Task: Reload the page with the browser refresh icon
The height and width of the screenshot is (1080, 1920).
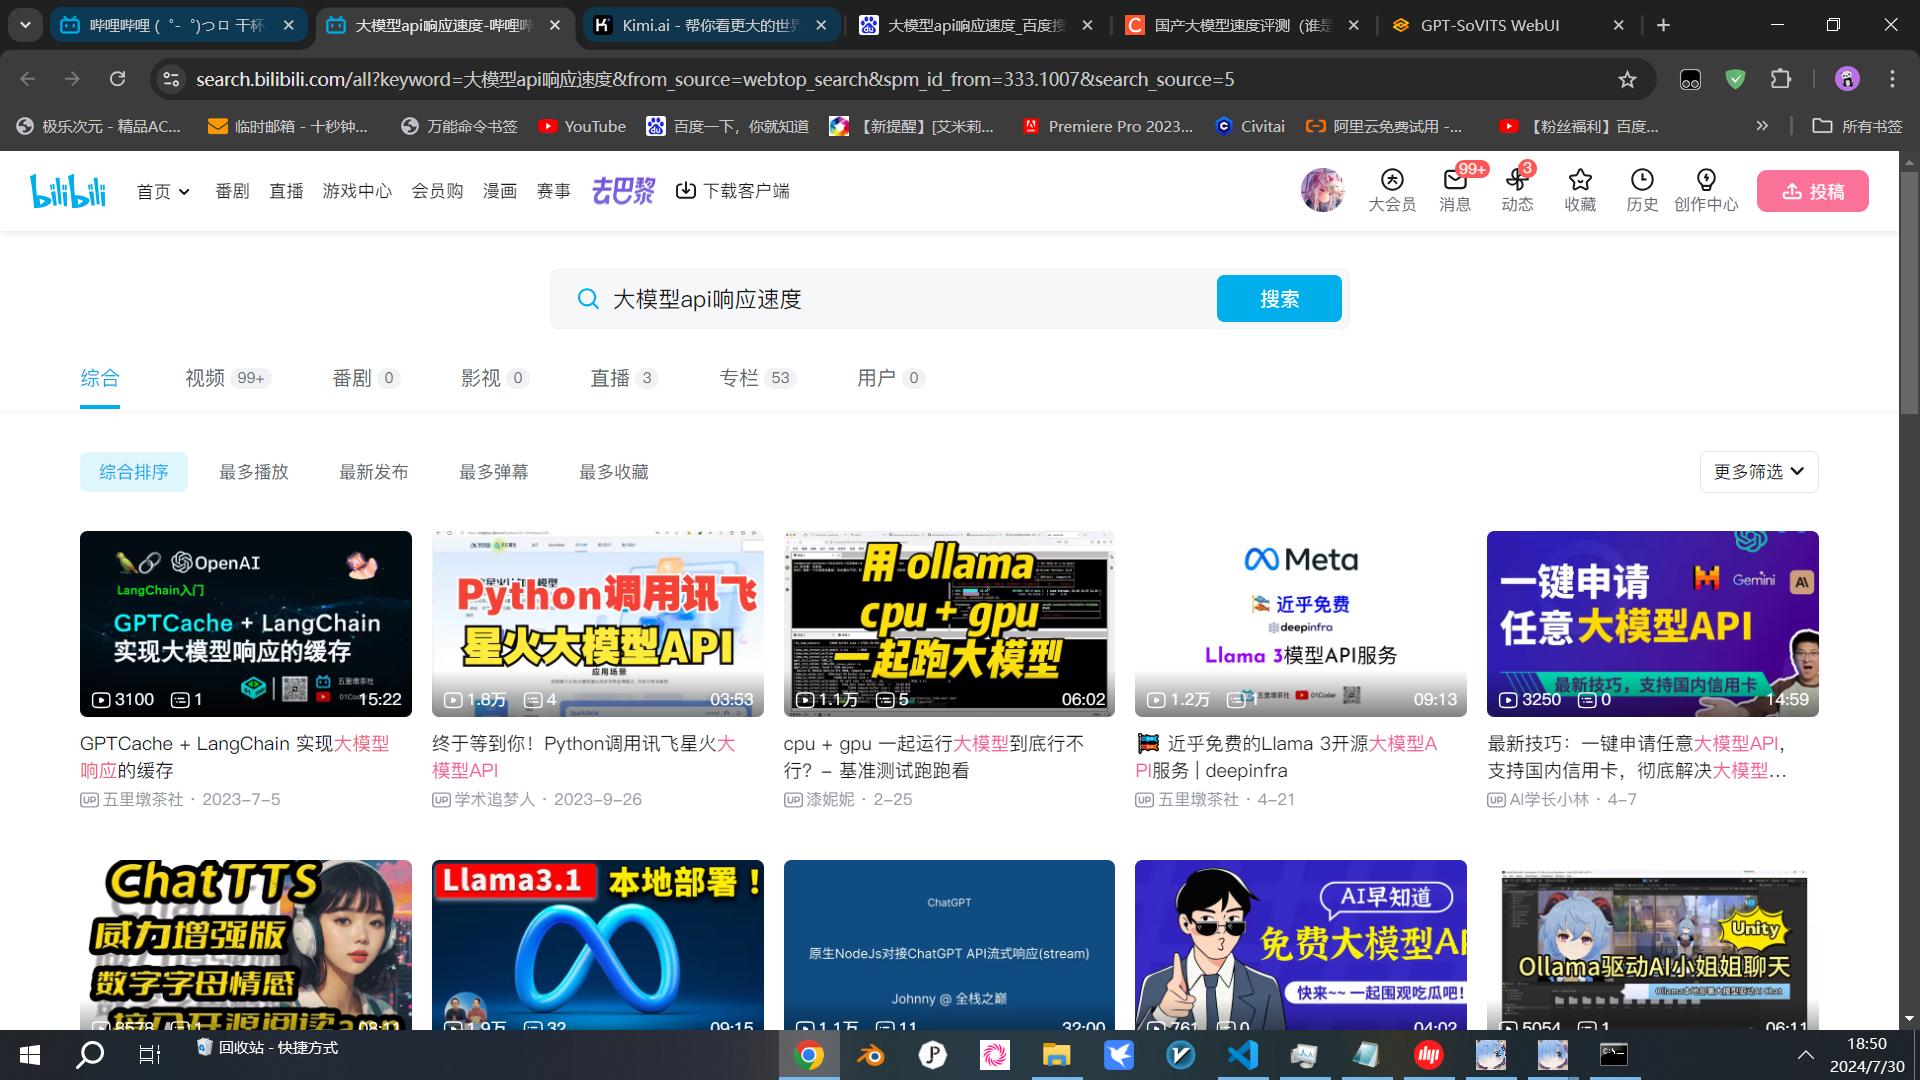Action: click(x=118, y=79)
